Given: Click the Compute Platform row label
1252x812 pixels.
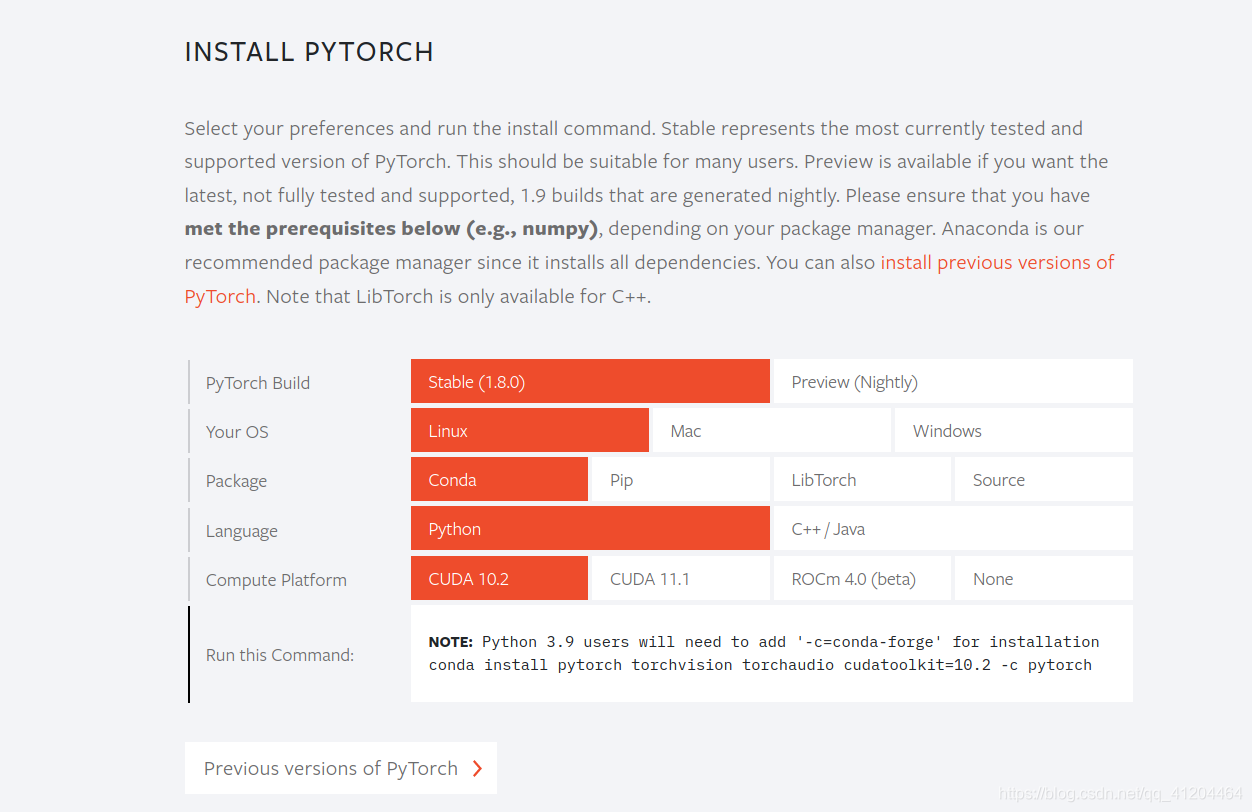Looking at the screenshot, I should (x=276, y=579).
